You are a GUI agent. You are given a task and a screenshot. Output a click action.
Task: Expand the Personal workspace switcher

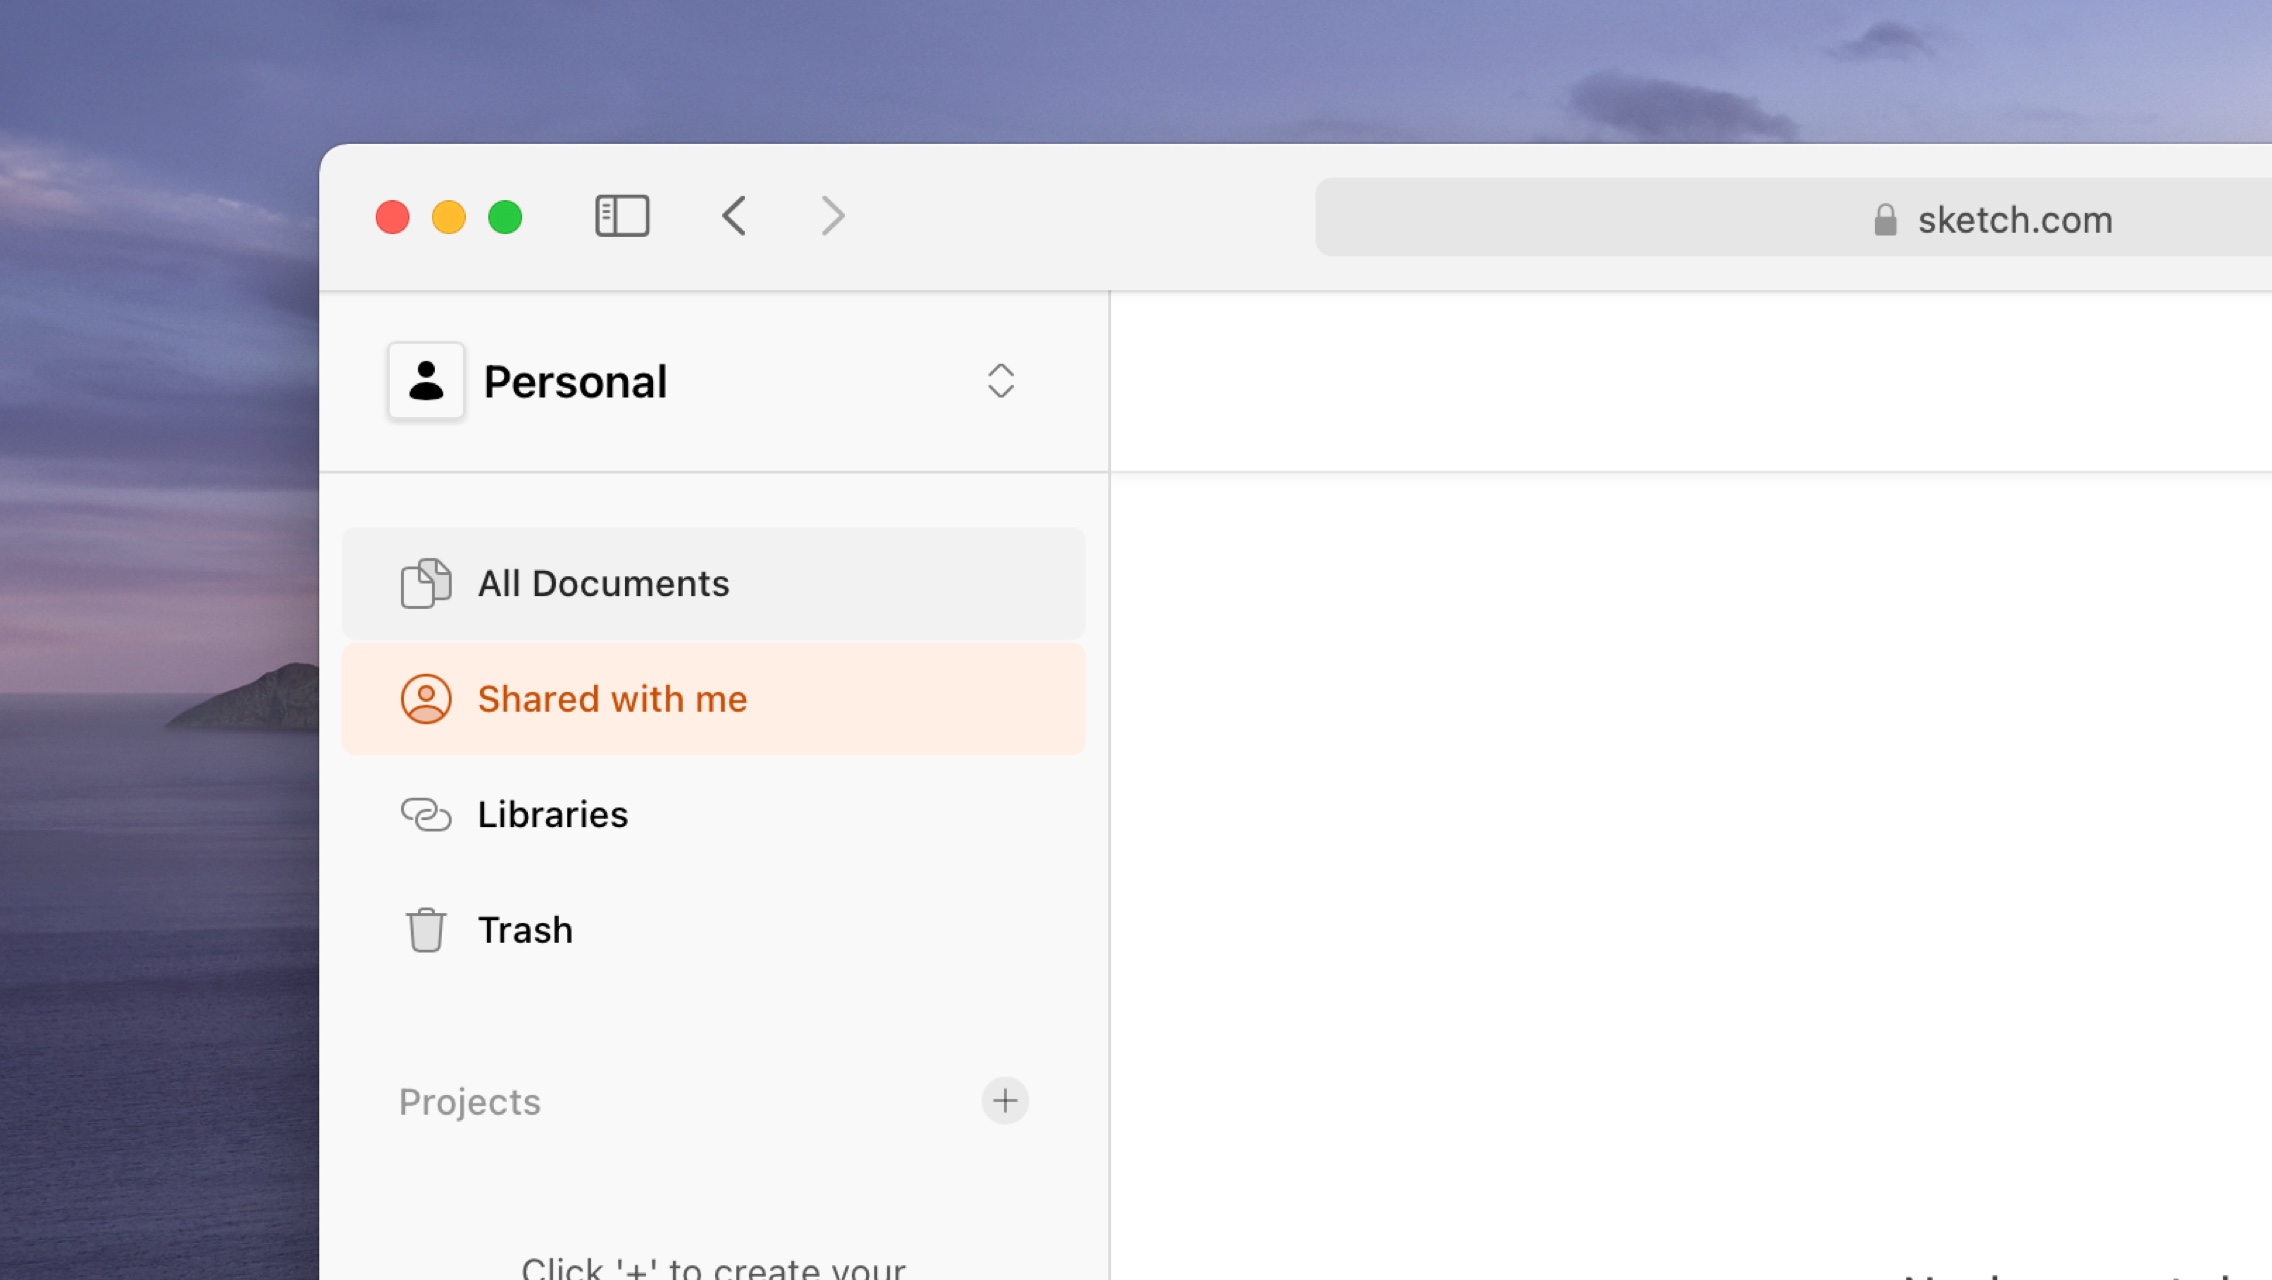click(x=999, y=379)
